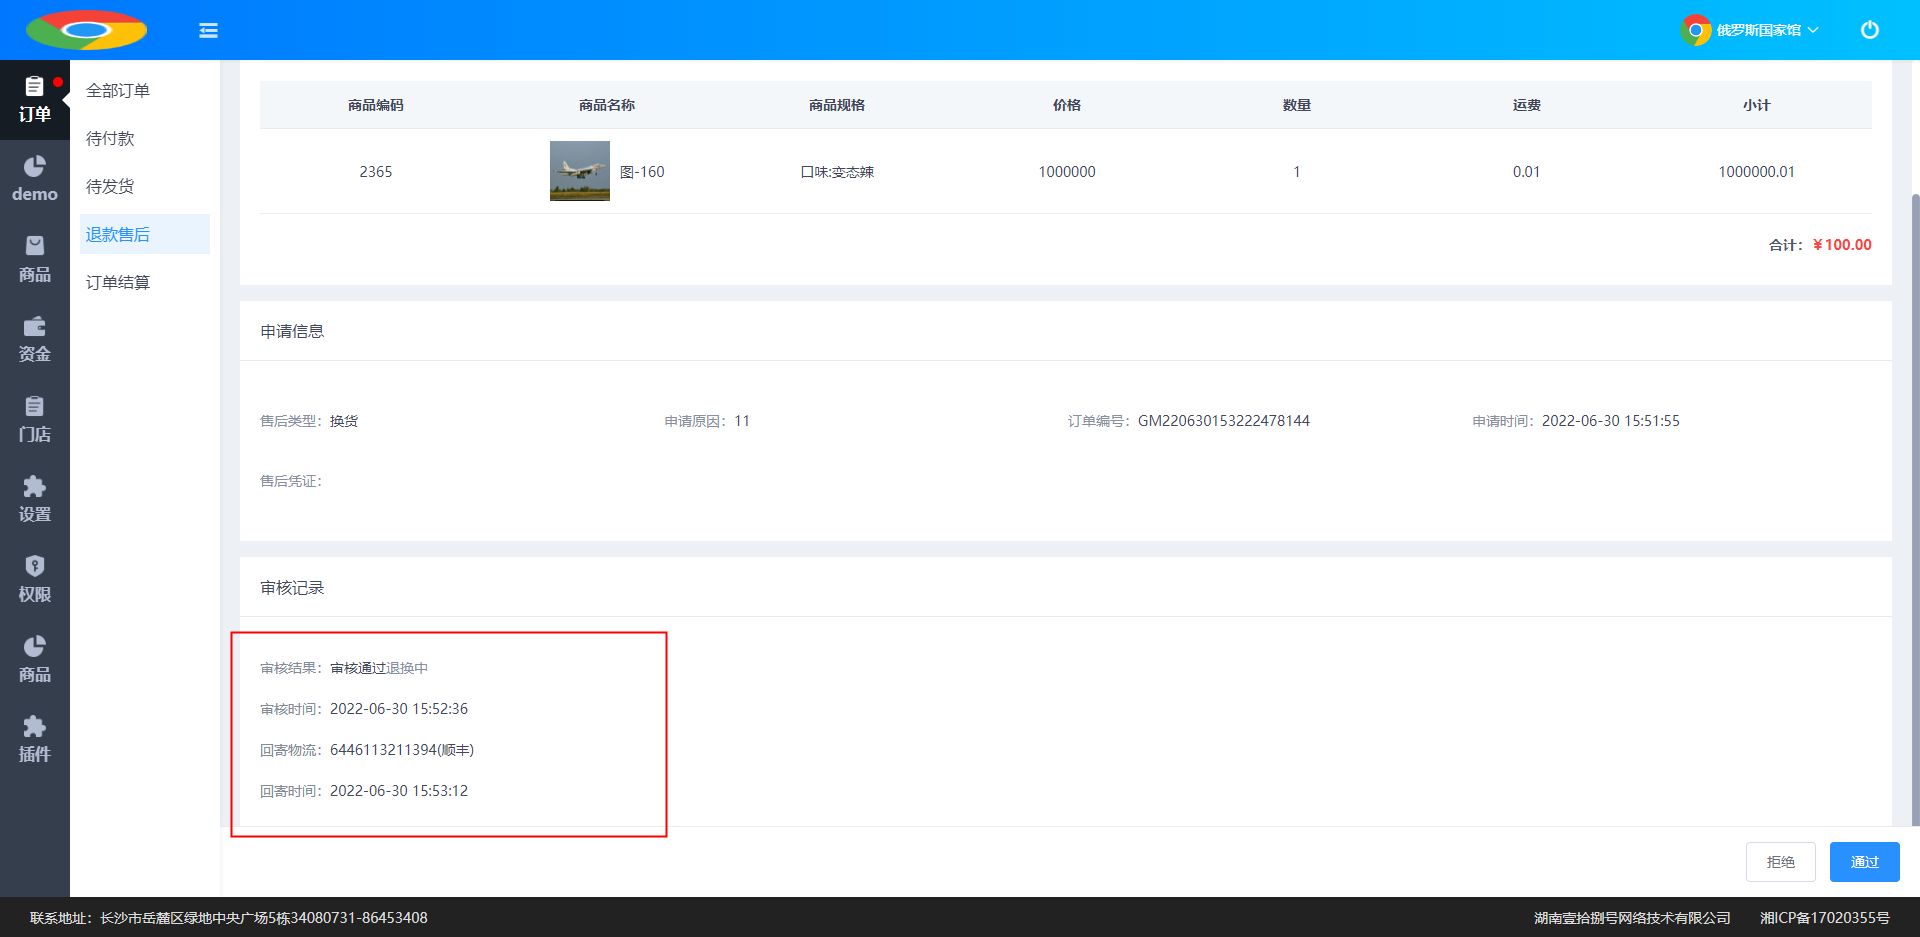Click the footer 湘ICP备17020355号 text
The width and height of the screenshot is (1920, 937).
1825,918
